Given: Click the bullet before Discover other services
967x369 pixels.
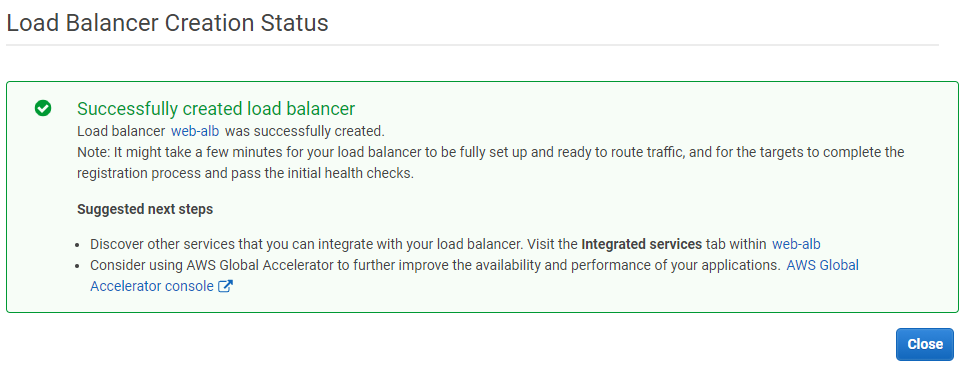Looking at the screenshot, I should [x=77, y=244].
